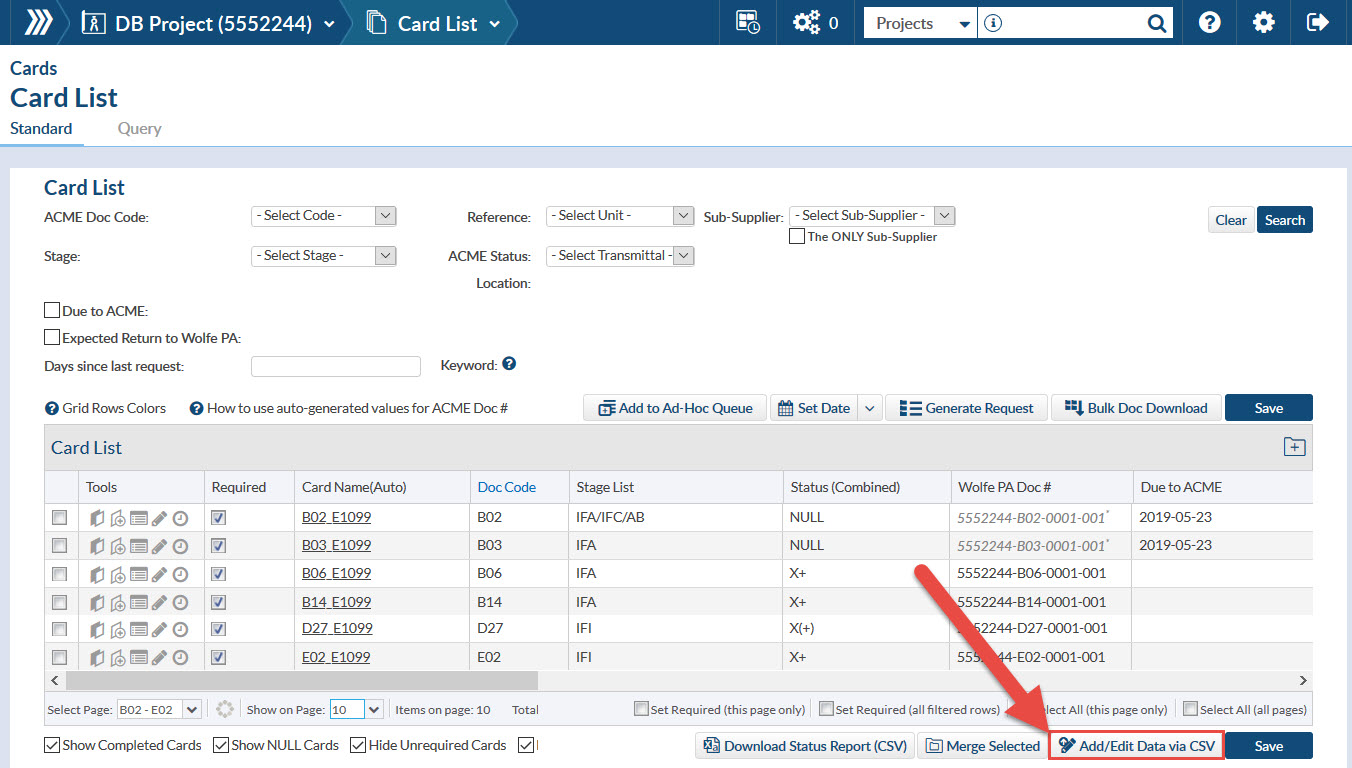Click the pencil icon in B02_E1099 row
The image size is (1352, 768).
159,518
